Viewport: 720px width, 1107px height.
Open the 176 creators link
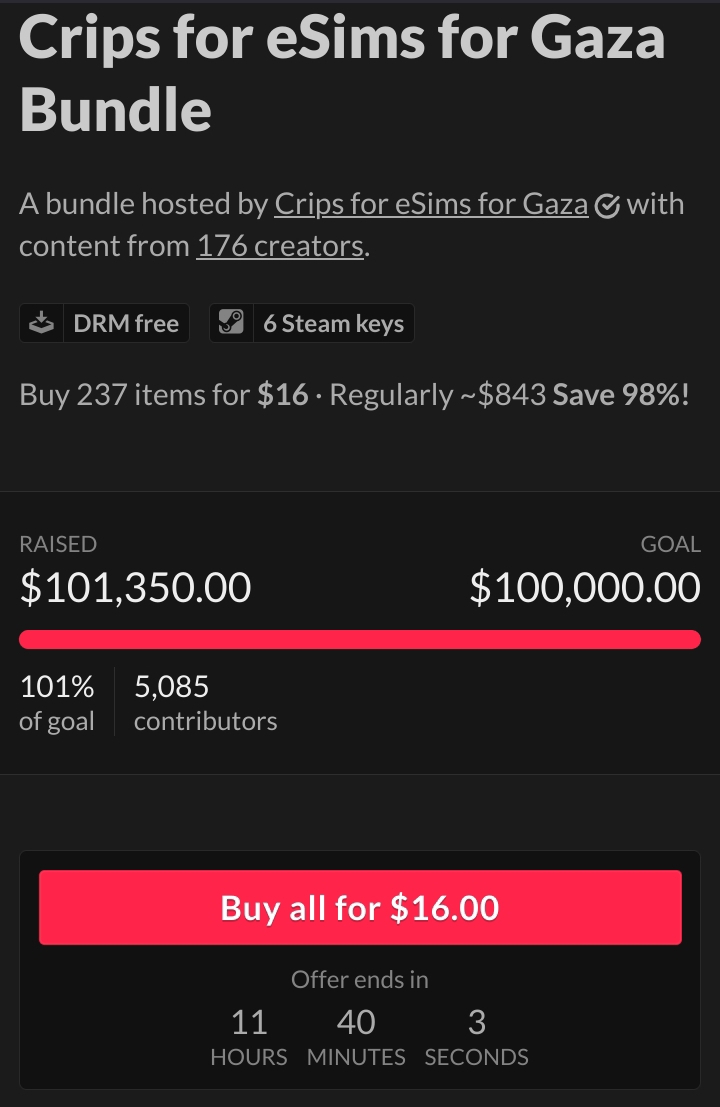click(x=280, y=245)
